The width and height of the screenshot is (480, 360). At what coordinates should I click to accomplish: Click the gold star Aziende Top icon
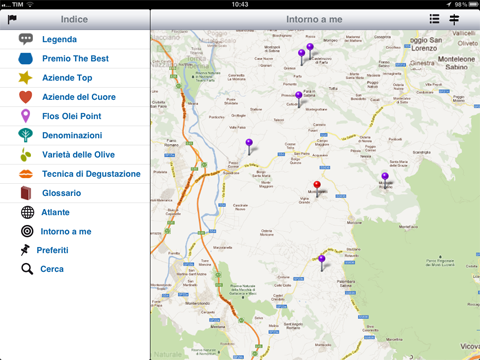pyautogui.click(x=25, y=78)
